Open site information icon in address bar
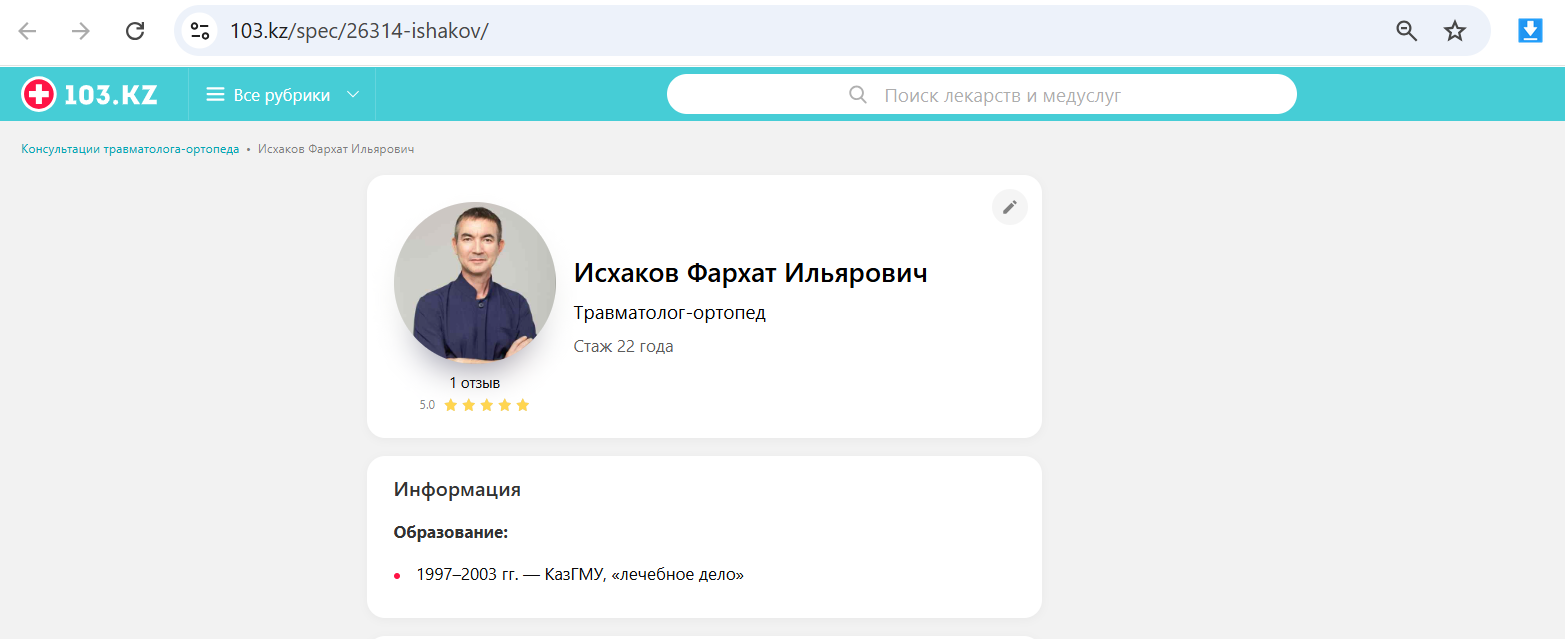This screenshot has height=639, width=1565. pos(200,31)
